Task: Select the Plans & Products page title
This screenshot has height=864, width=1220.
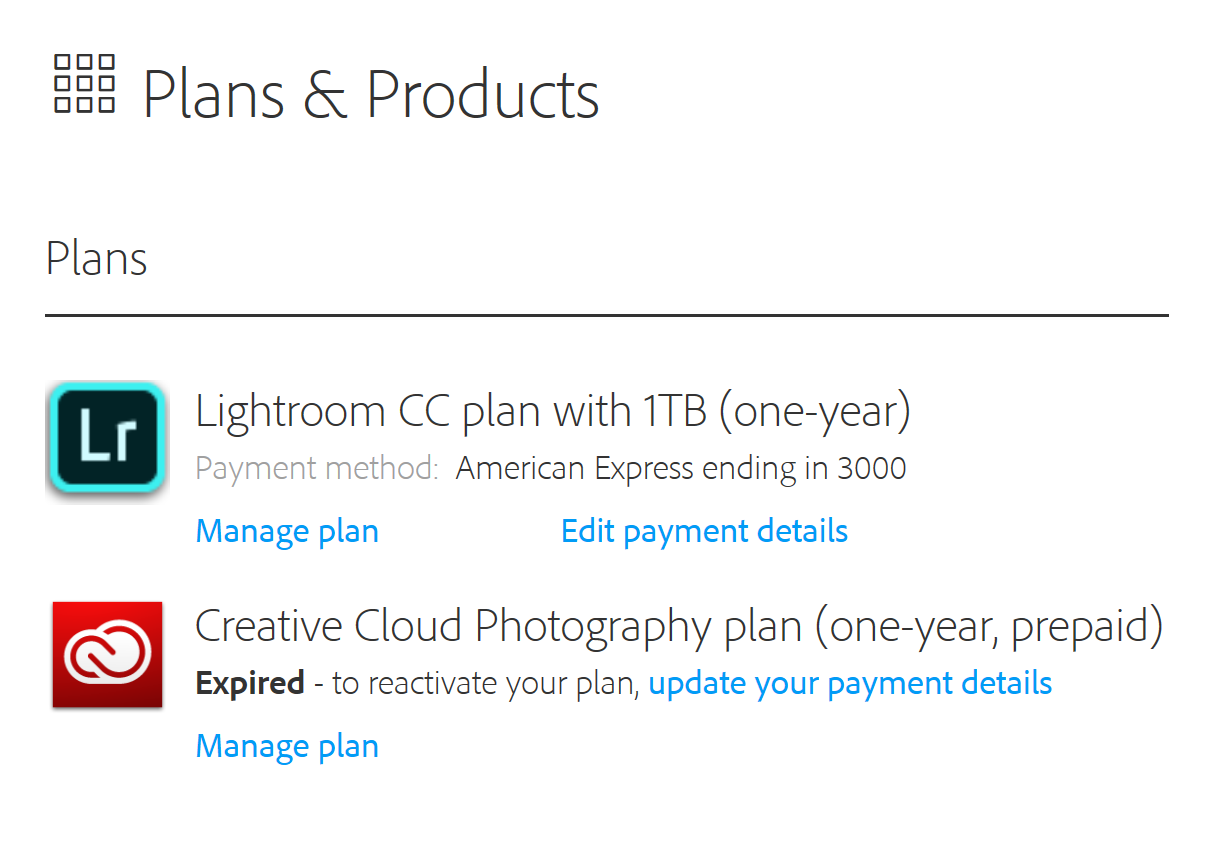Action: [371, 93]
